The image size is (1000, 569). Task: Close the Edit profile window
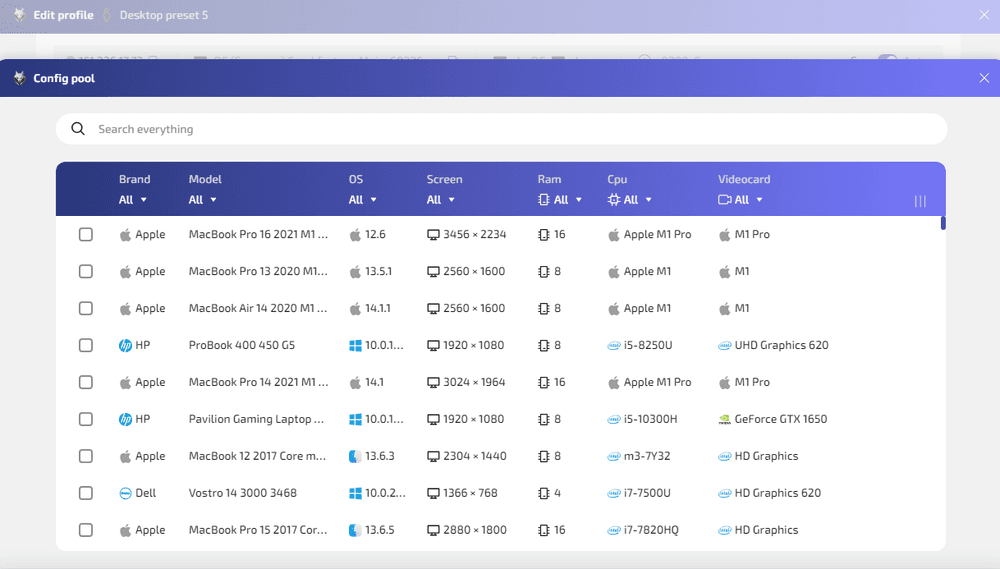click(984, 15)
